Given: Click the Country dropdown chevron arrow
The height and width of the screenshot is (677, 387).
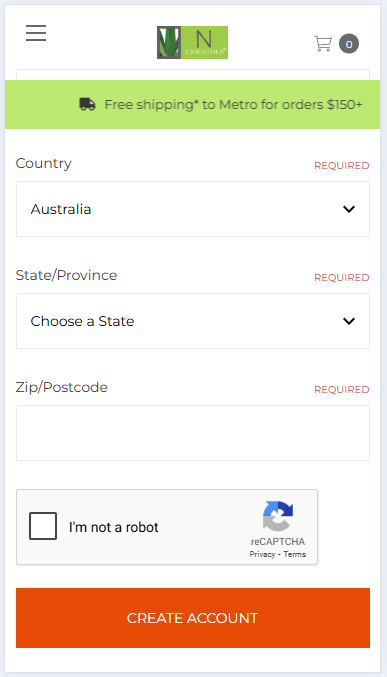Looking at the screenshot, I should [349, 209].
